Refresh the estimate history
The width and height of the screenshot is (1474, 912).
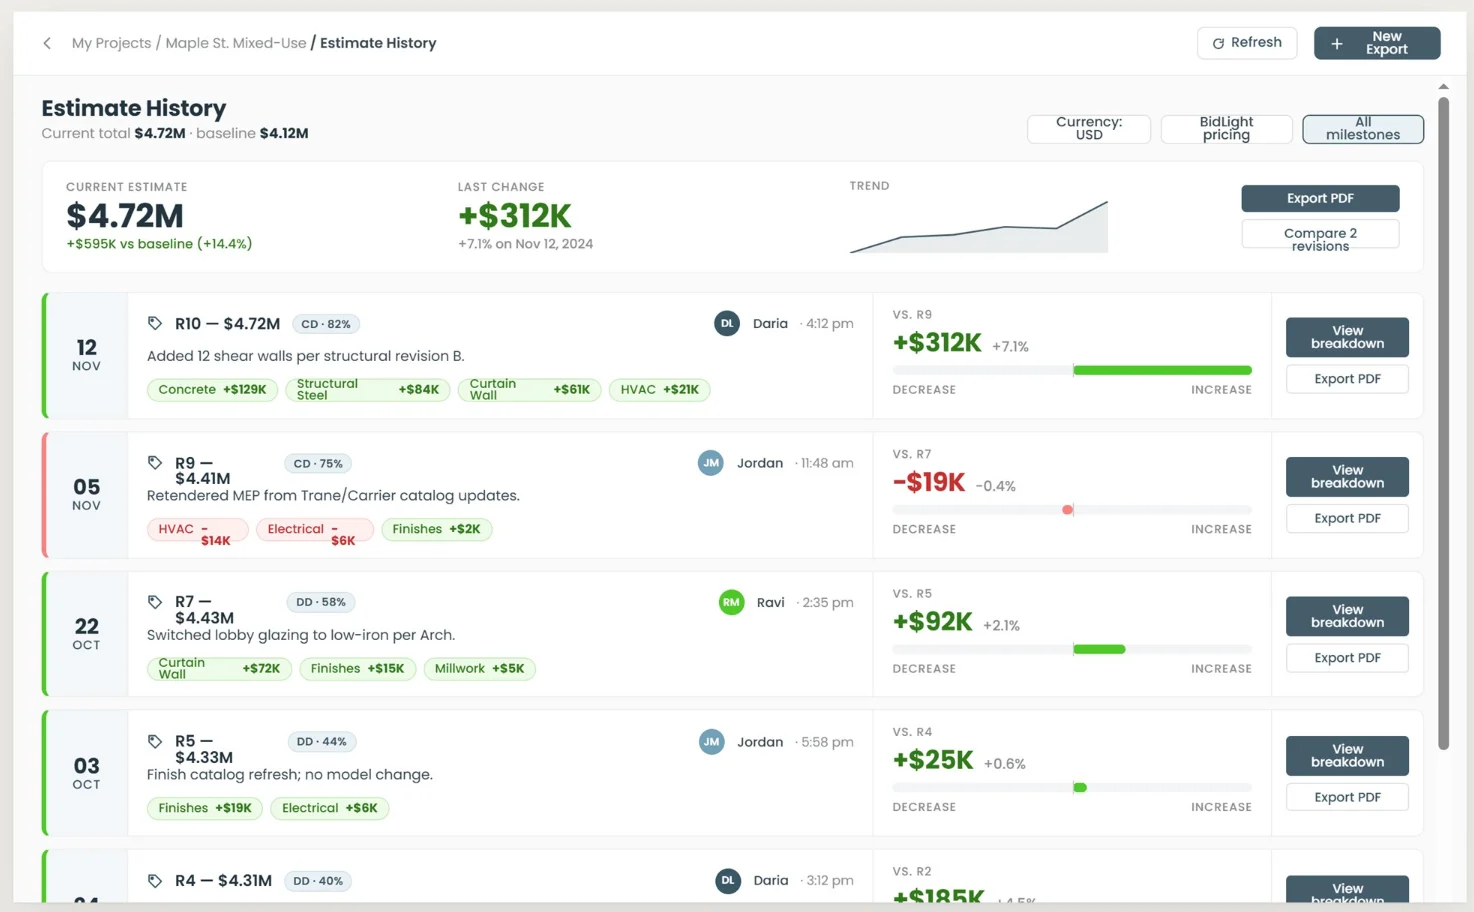coord(1247,43)
